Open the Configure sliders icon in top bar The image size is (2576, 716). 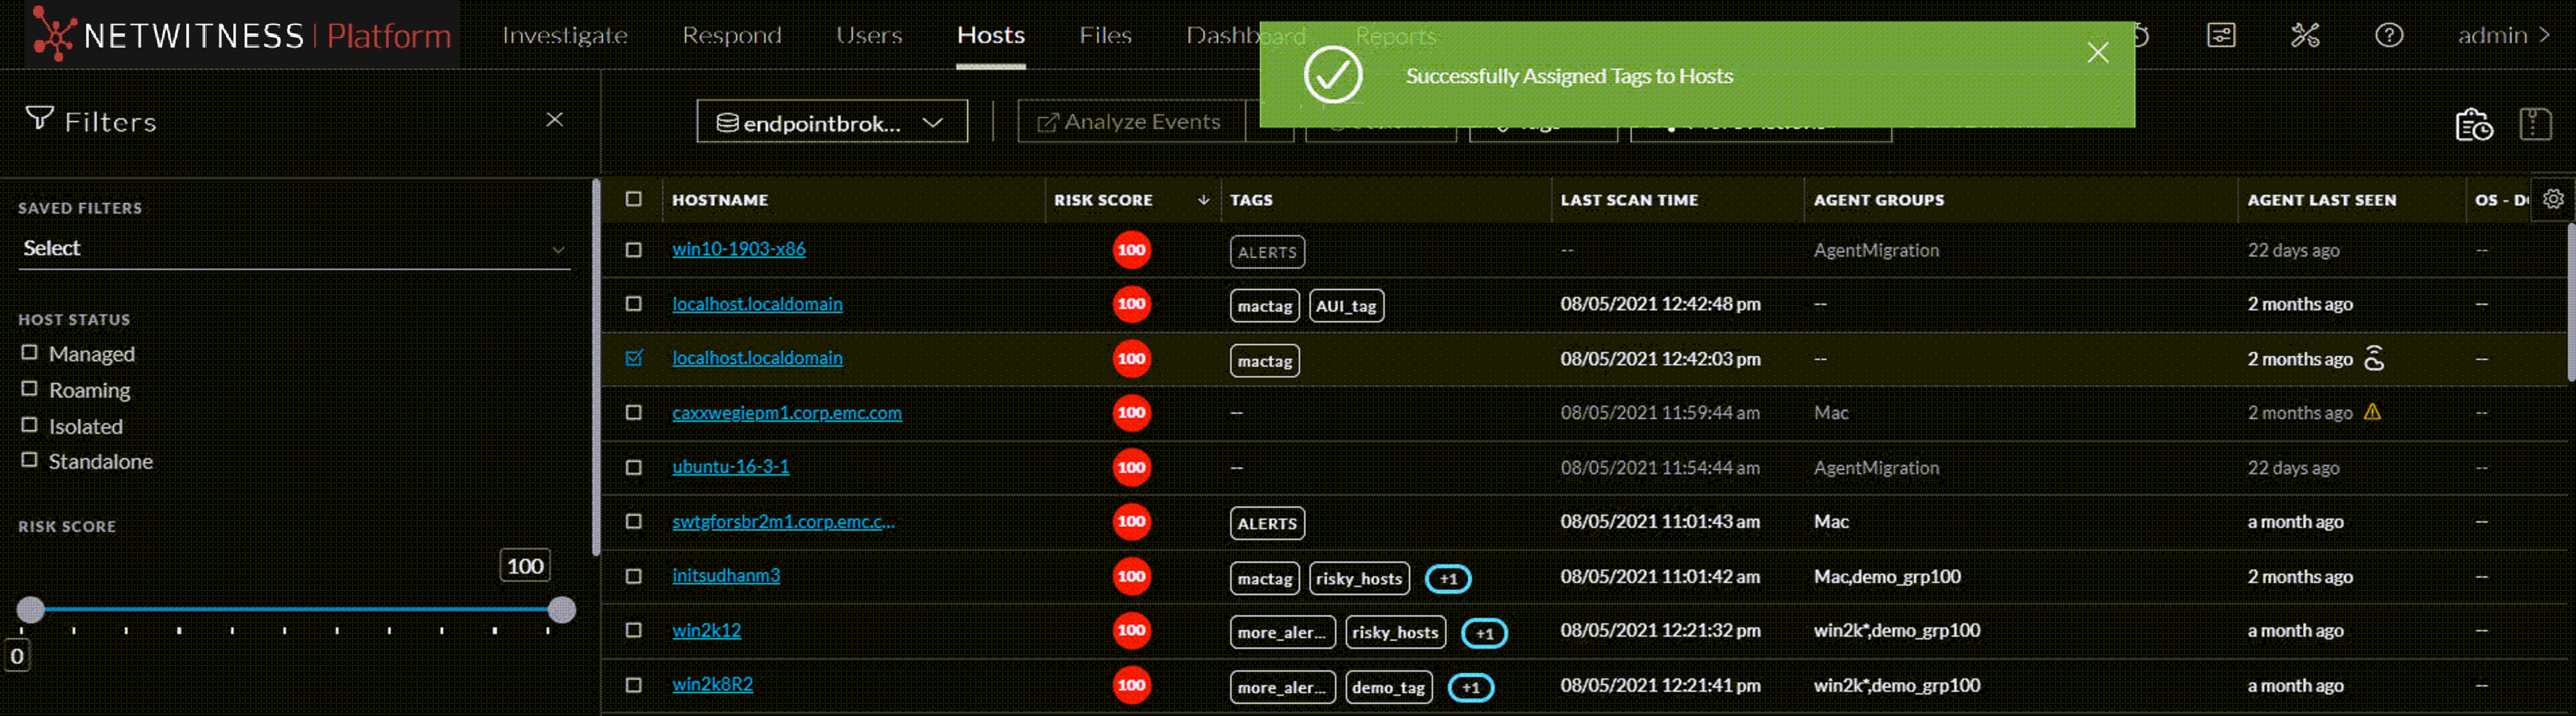coord(2220,36)
